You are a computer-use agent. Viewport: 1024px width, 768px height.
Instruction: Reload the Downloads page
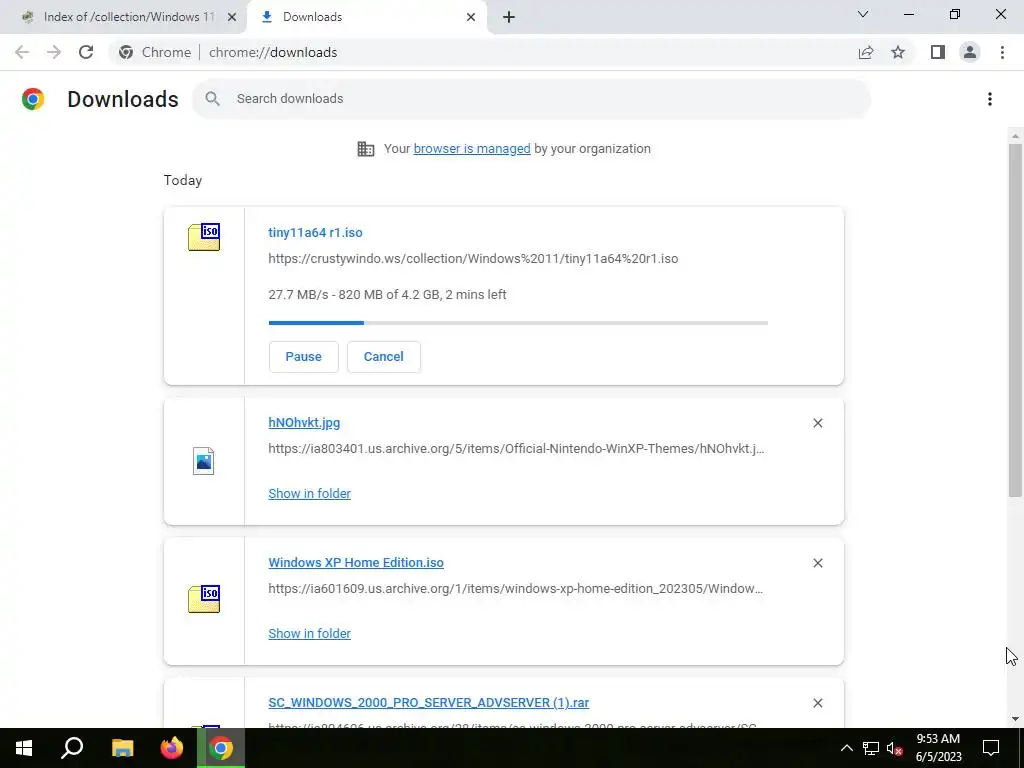point(86,52)
